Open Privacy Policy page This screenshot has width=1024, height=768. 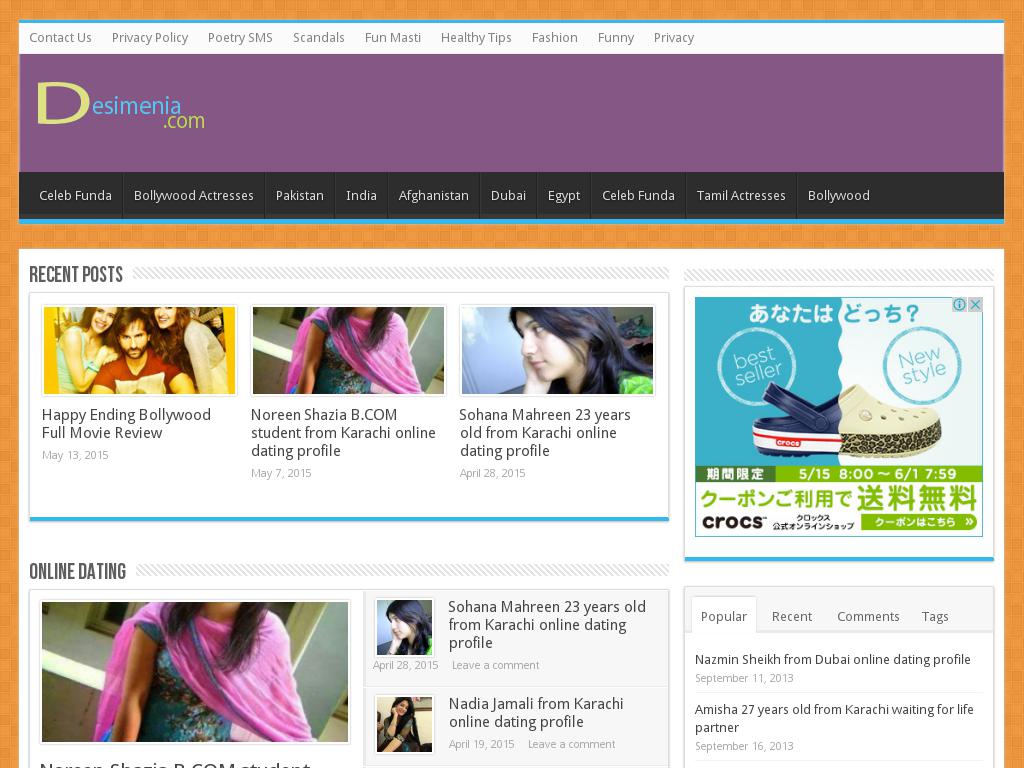(x=150, y=38)
